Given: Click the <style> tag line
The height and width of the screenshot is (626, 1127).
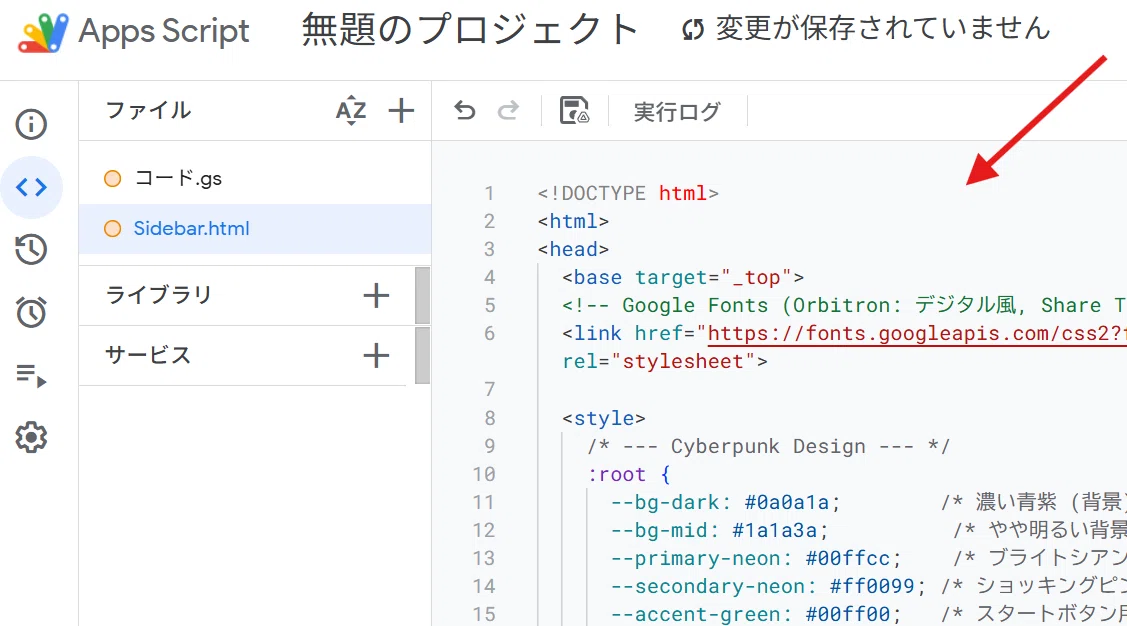Looking at the screenshot, I should (x=604, y=418).
